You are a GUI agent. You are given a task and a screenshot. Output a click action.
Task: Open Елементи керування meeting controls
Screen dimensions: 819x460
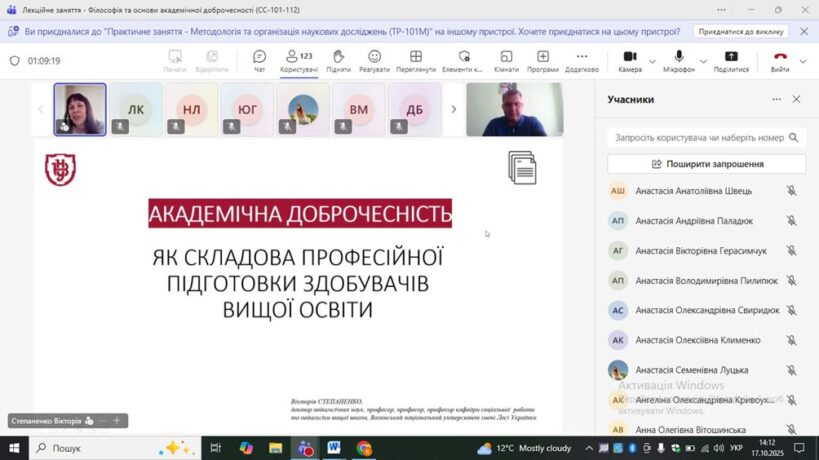pyautogui.click(x=463, y=60)
